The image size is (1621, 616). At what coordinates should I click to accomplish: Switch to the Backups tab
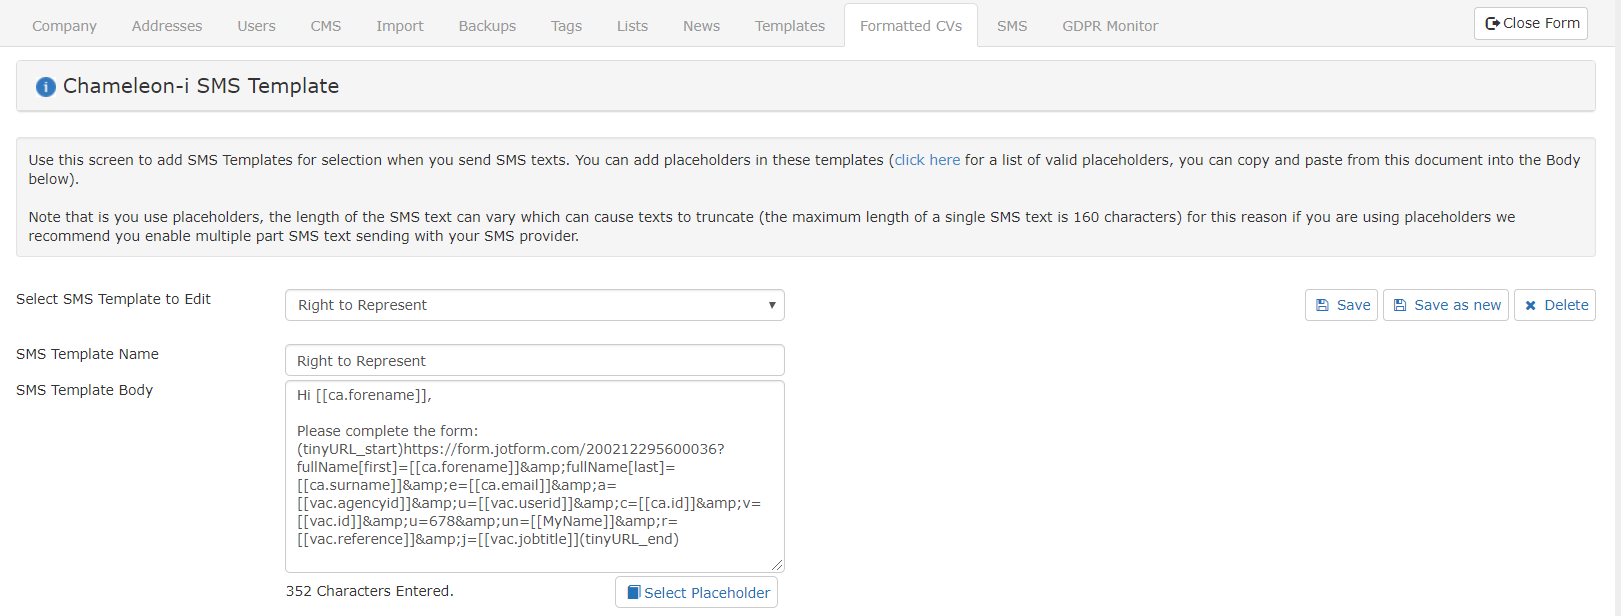487,26
